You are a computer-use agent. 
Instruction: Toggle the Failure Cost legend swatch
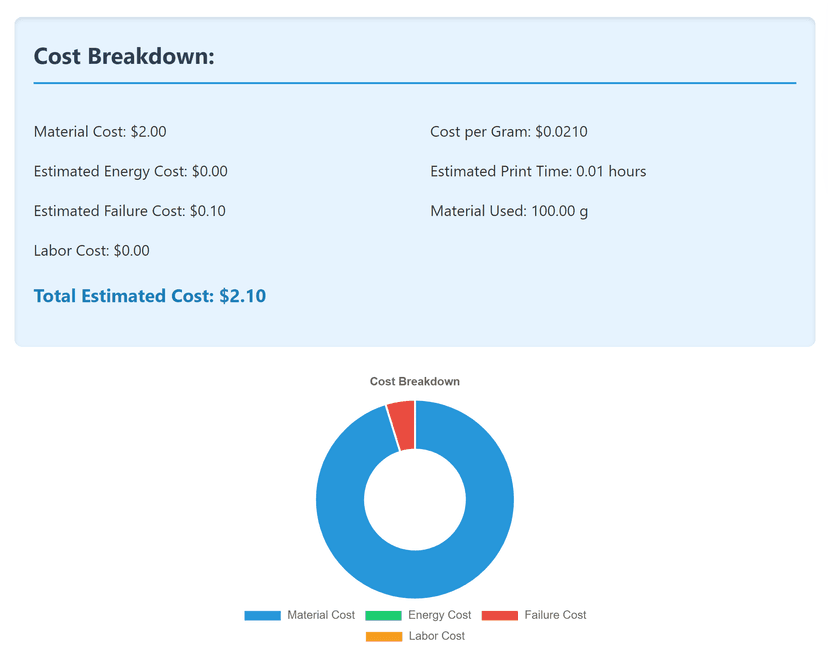(x=500, y=615)
